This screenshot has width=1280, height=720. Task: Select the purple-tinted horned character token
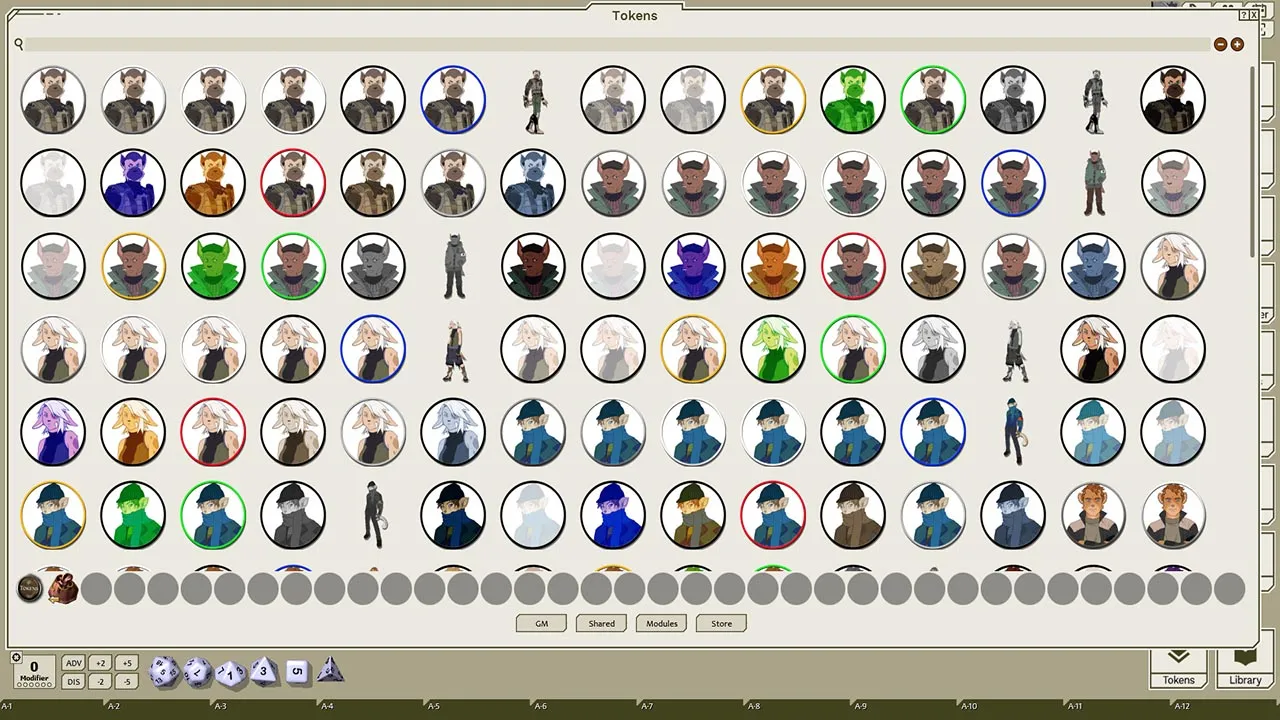[x=693, y=266]
